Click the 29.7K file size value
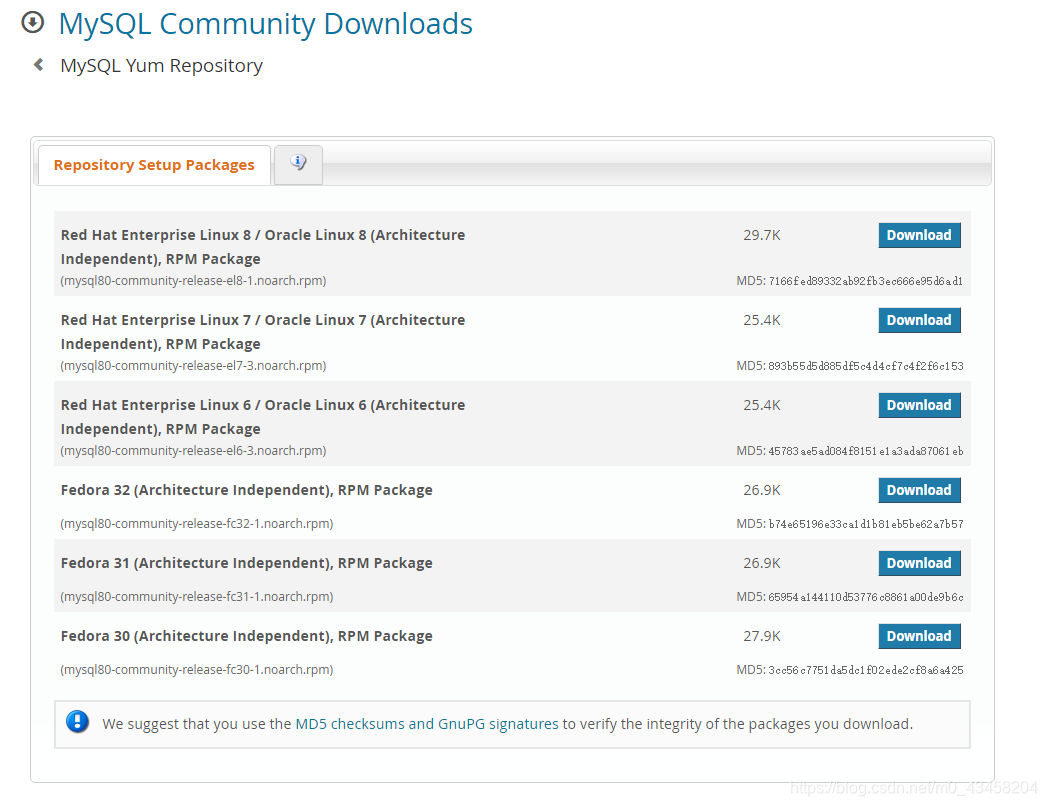 [x=762, y=235]
